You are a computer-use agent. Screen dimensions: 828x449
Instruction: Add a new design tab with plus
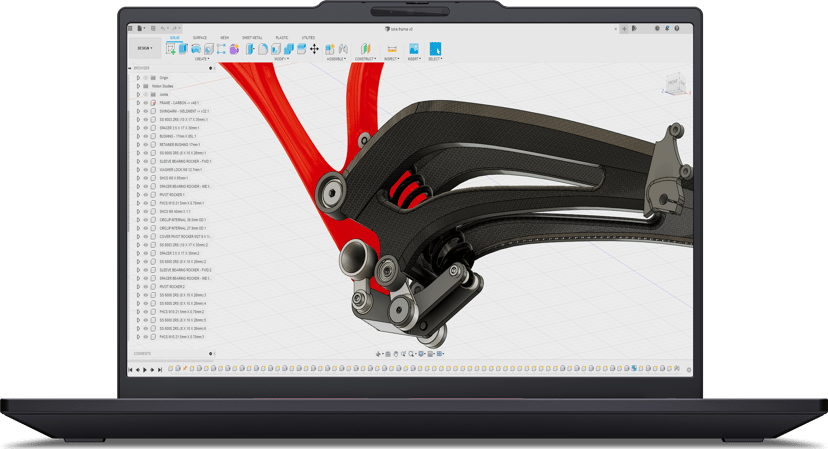coord(624,29)
